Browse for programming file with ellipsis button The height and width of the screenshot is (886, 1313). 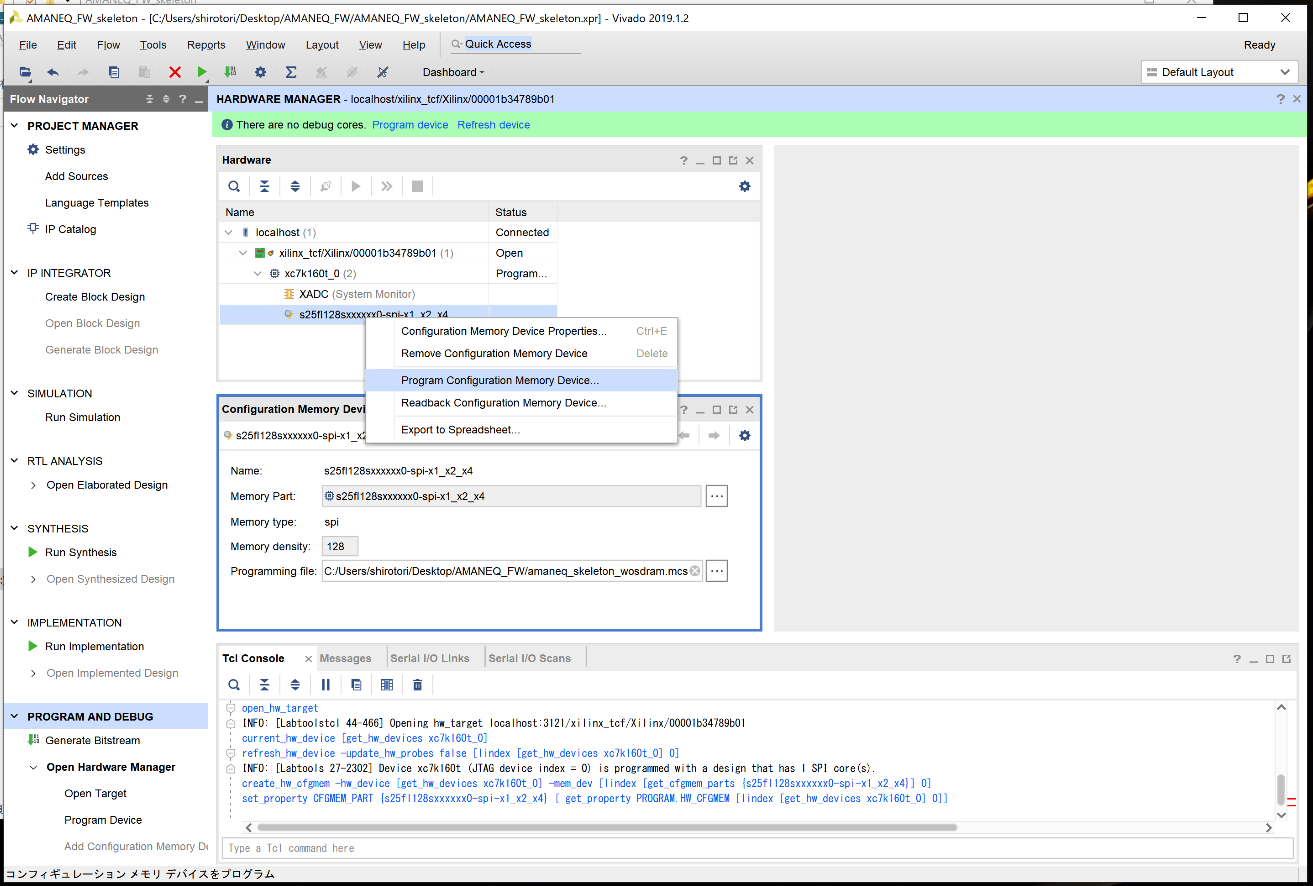coord(716,571)
